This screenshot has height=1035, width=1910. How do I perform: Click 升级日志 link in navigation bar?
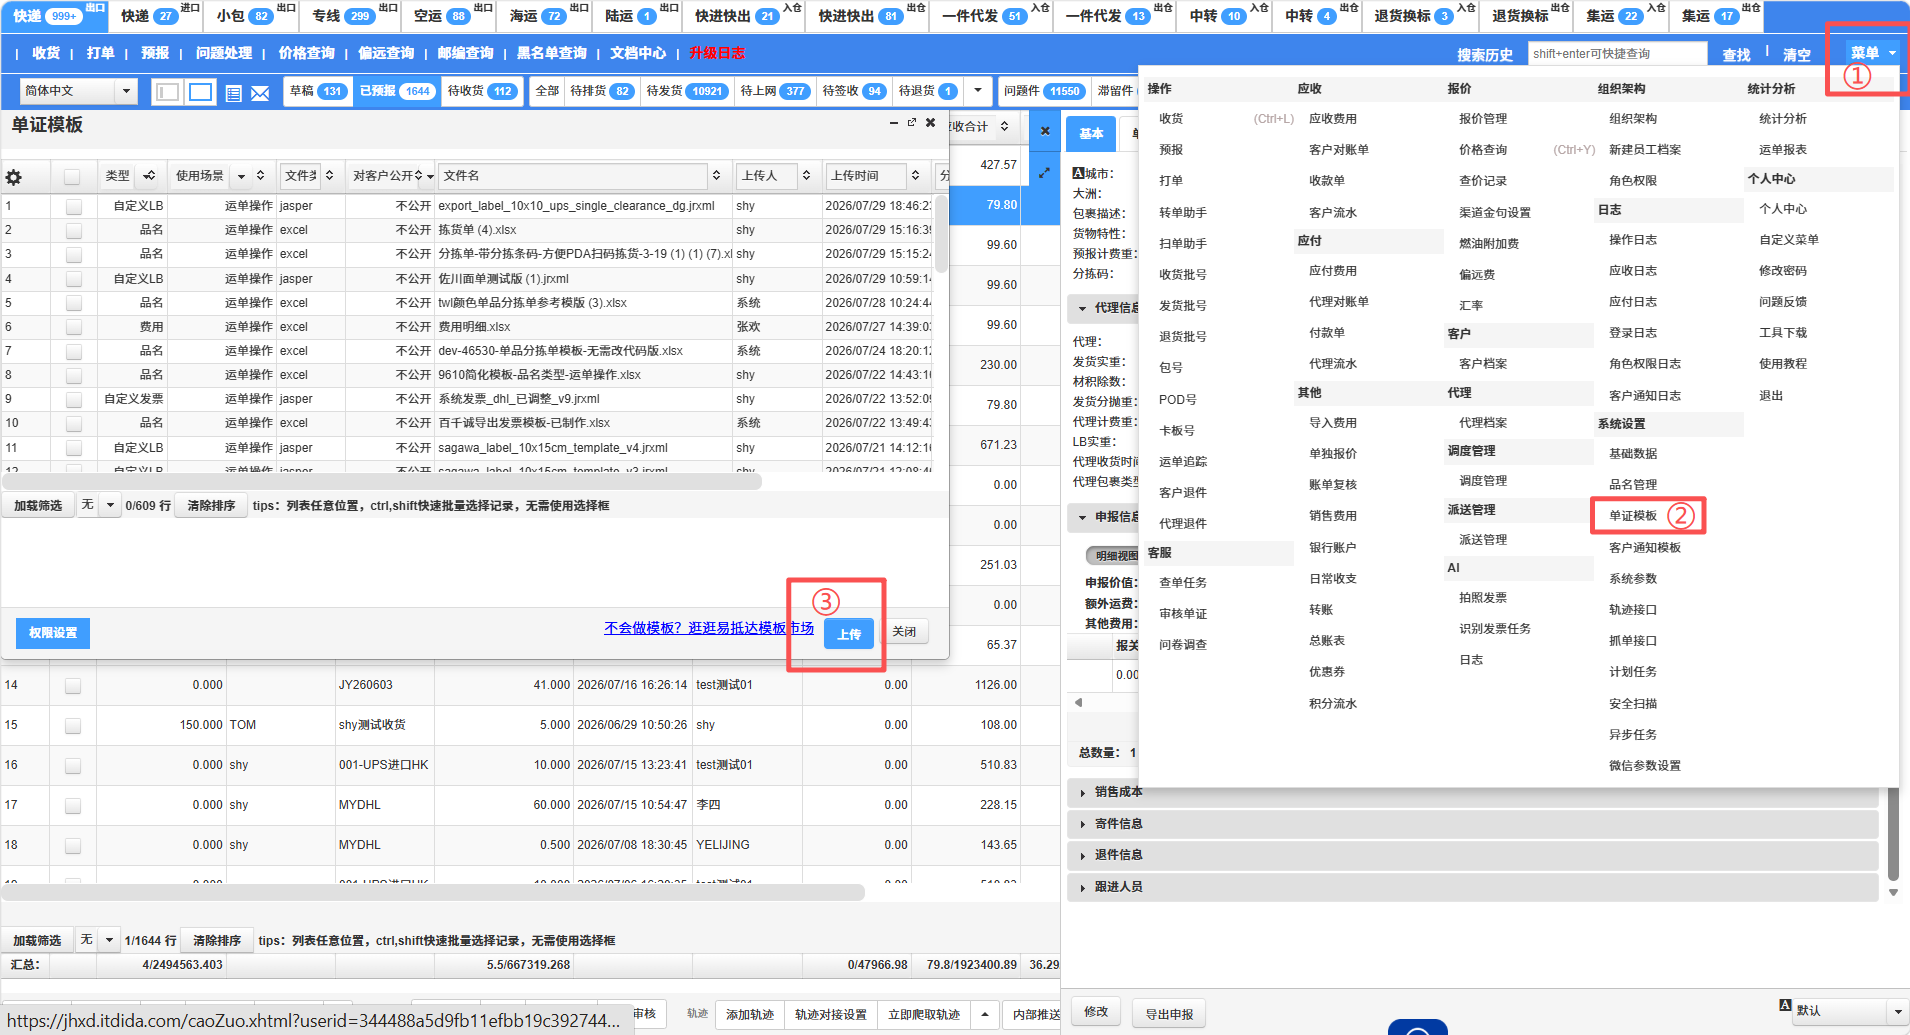point(717,53)
